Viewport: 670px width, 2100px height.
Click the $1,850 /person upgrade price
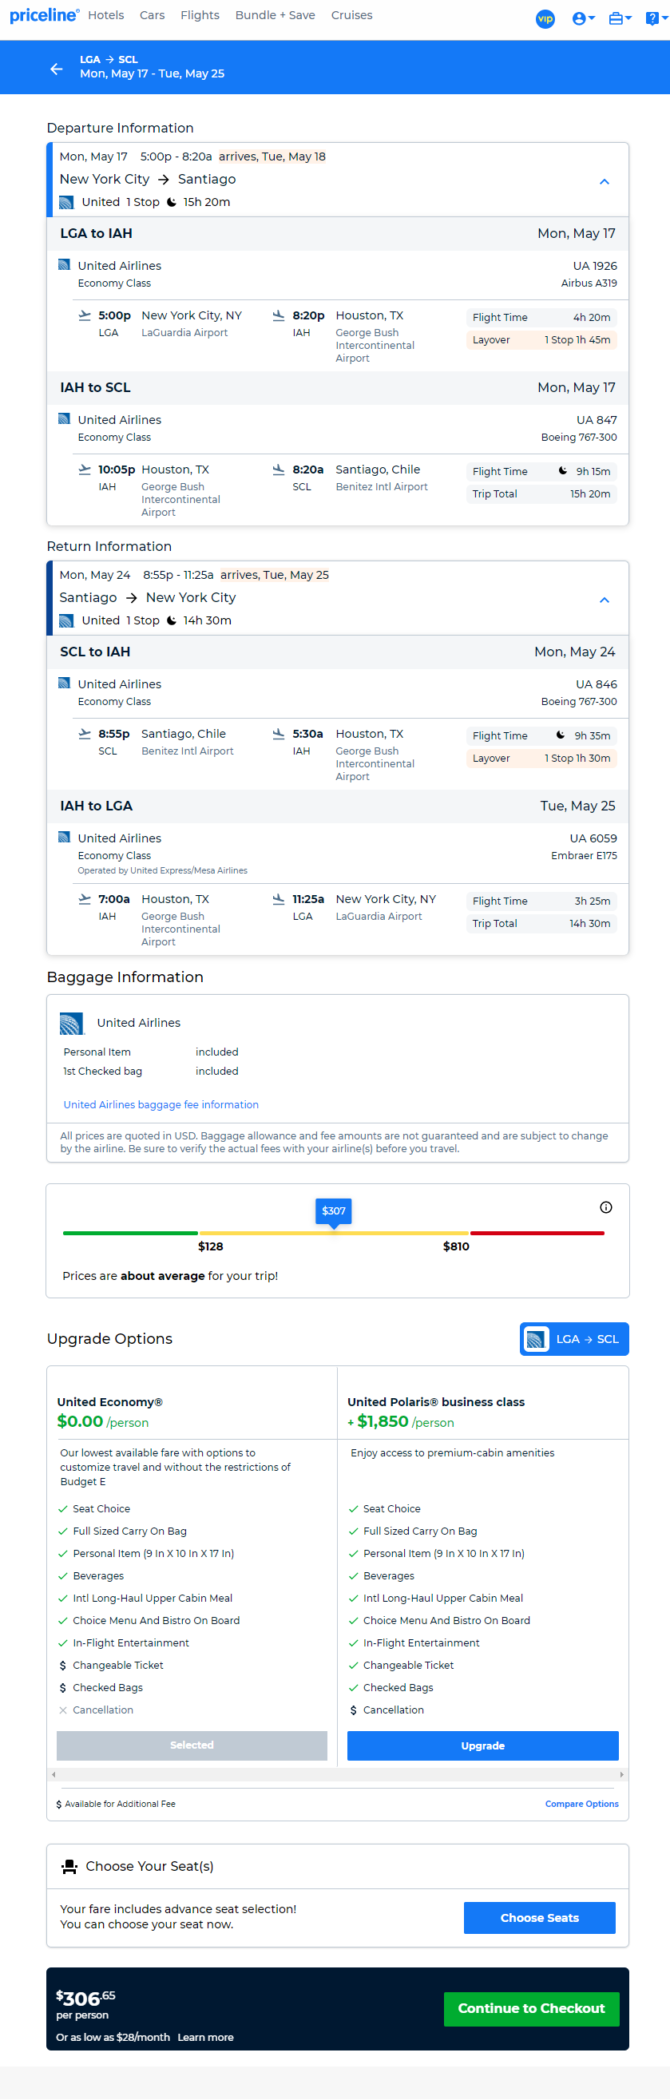point(401,1421)
